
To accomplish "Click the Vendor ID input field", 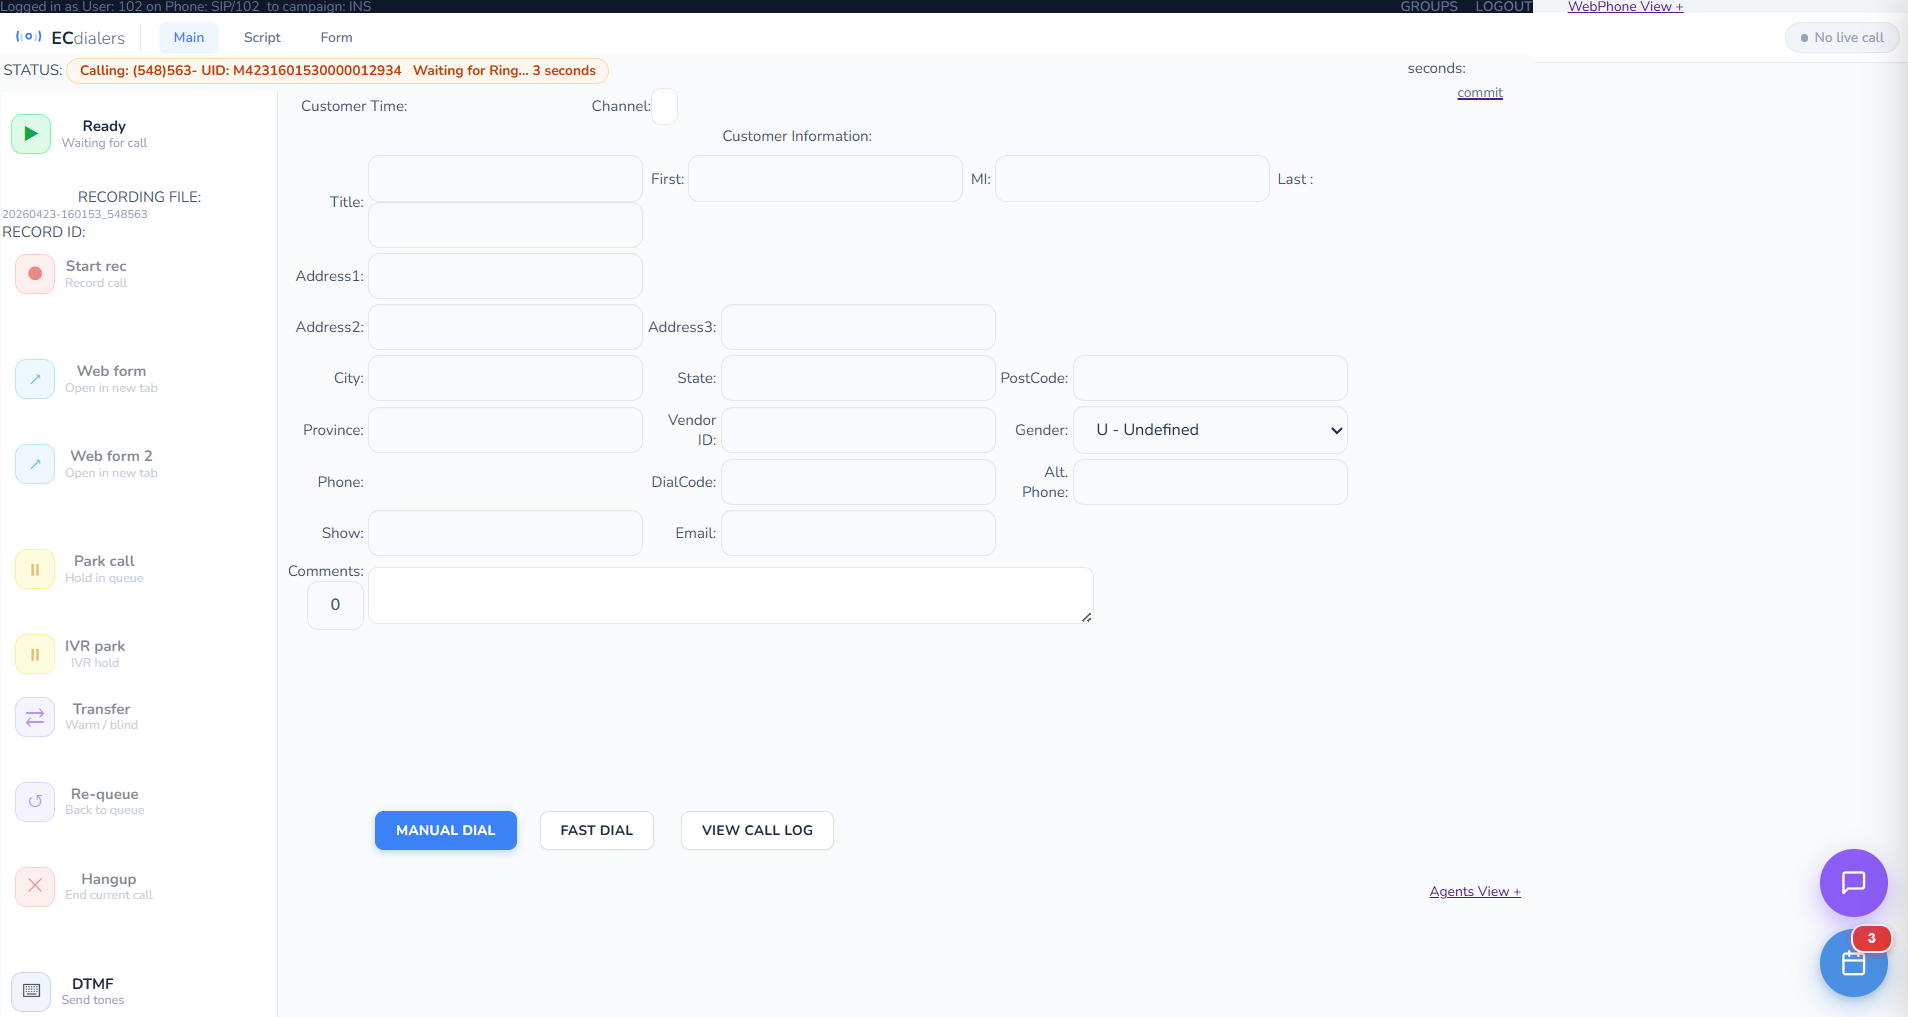I will pos(858,430).
